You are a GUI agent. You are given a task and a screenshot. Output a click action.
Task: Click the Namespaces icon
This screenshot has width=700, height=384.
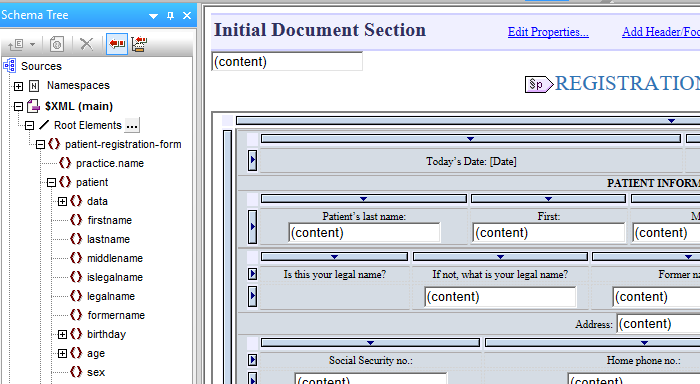tap(34, 86)
